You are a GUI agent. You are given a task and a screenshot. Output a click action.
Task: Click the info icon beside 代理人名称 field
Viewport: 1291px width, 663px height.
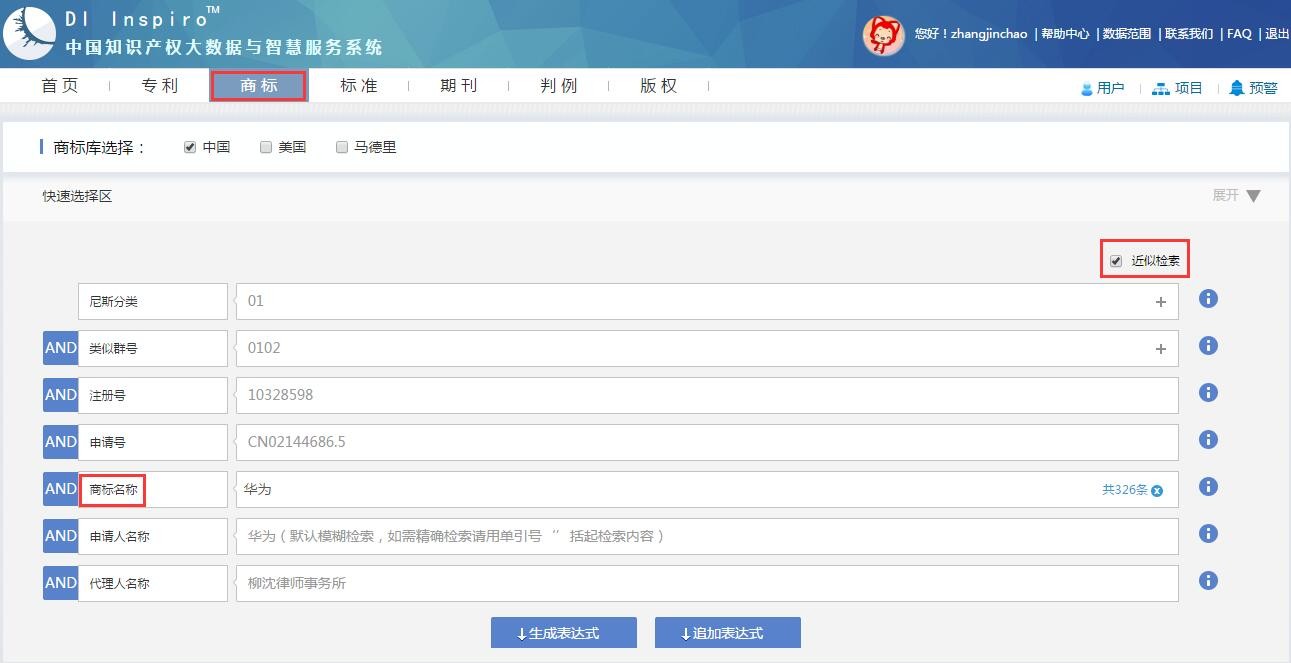pos(1208,581)
